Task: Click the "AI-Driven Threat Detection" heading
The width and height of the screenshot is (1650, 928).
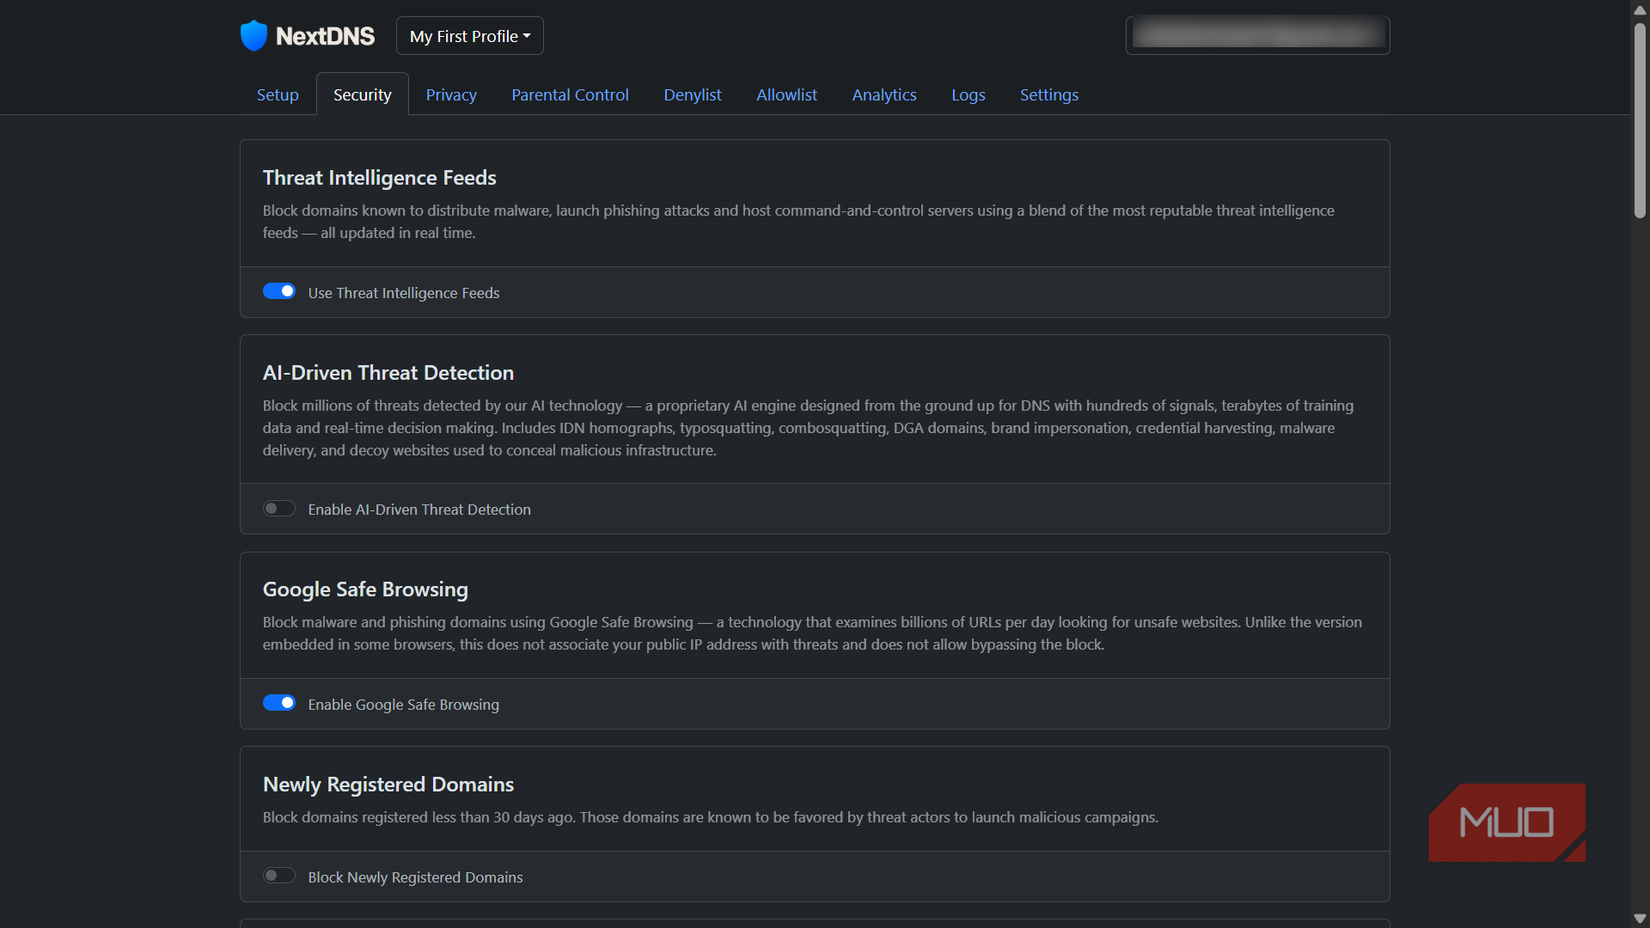Action: (388, 372)
